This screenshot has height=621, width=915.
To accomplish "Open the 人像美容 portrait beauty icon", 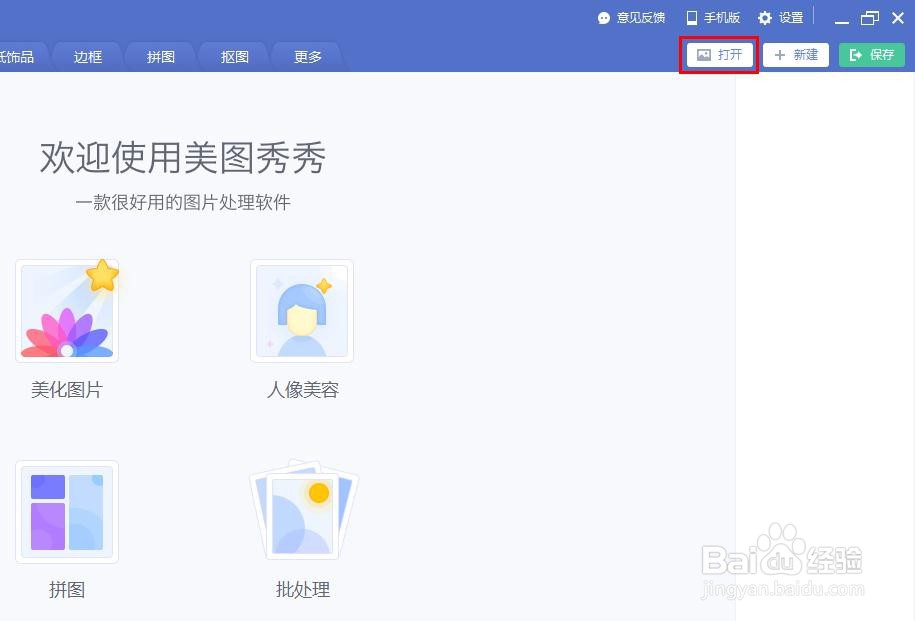I will (302, 310).
